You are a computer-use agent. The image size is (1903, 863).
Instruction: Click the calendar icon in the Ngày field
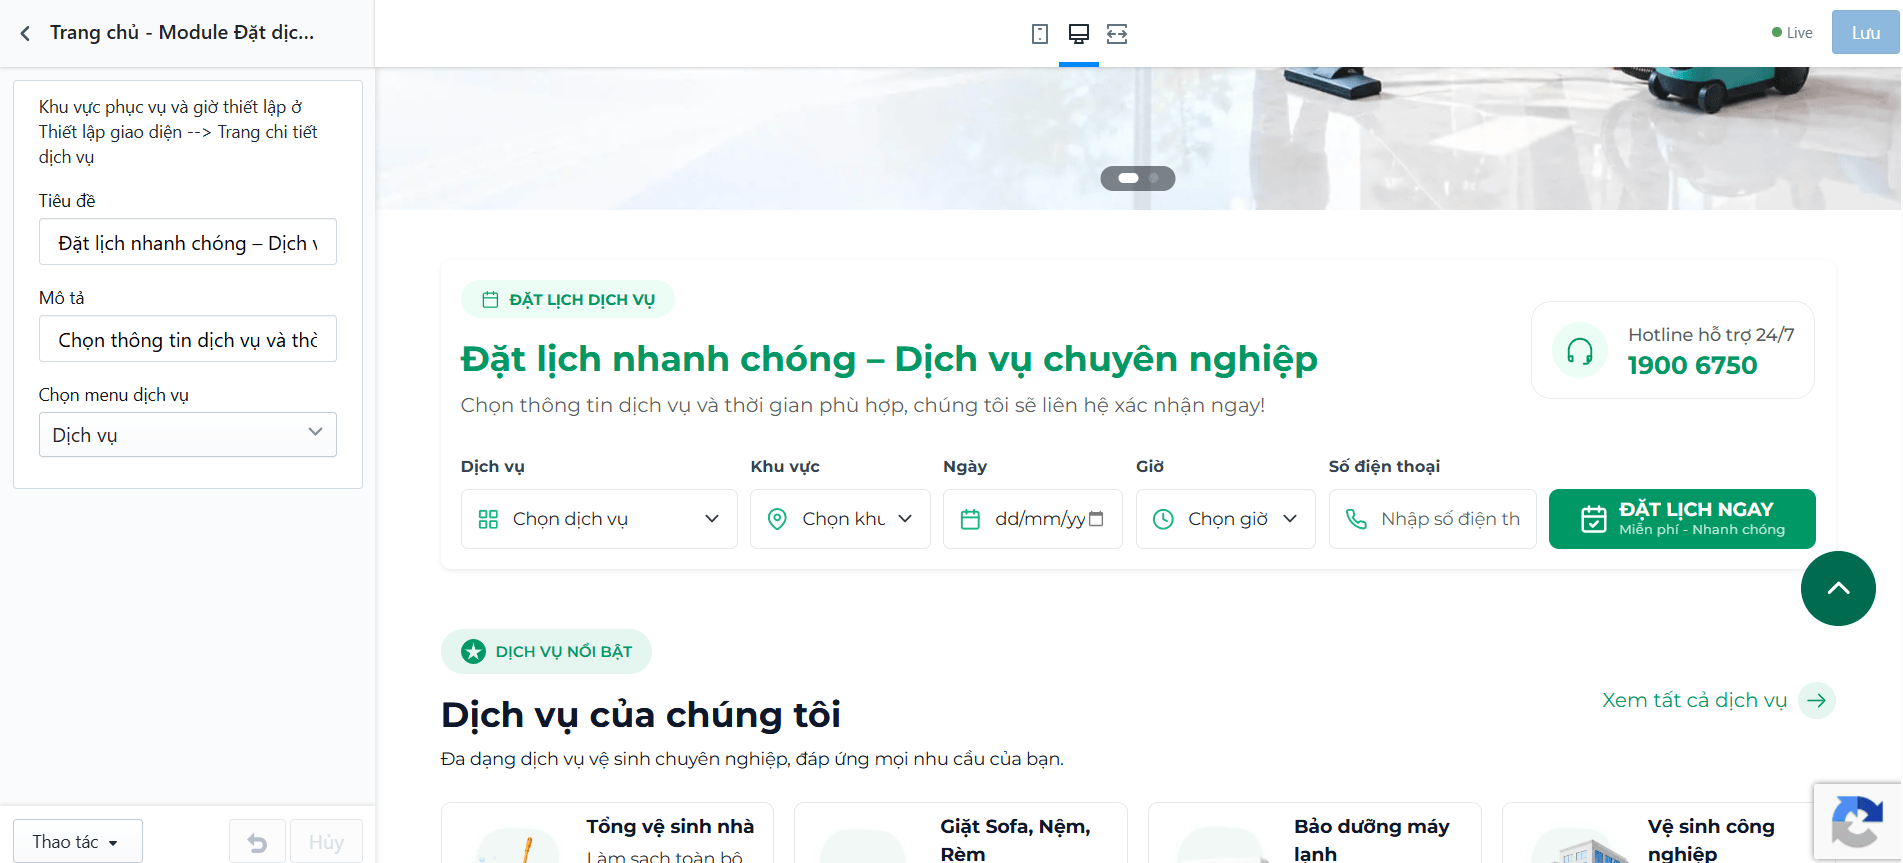pyautogui.click(x=970, y=519)
